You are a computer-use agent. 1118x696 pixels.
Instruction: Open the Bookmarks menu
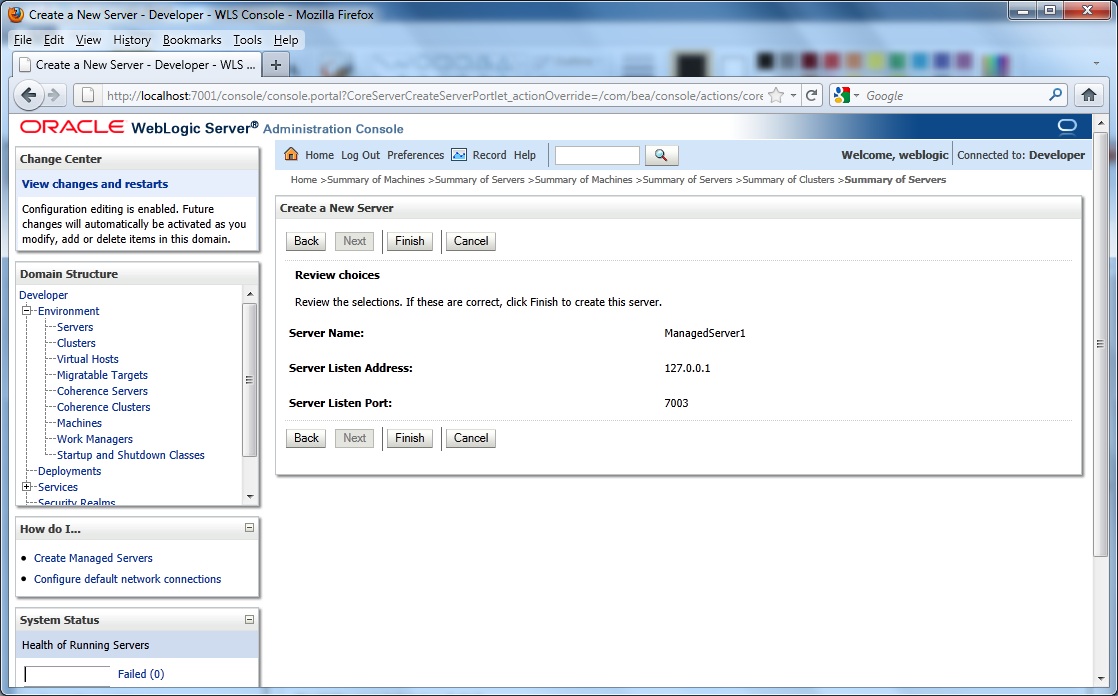(192, 40)
